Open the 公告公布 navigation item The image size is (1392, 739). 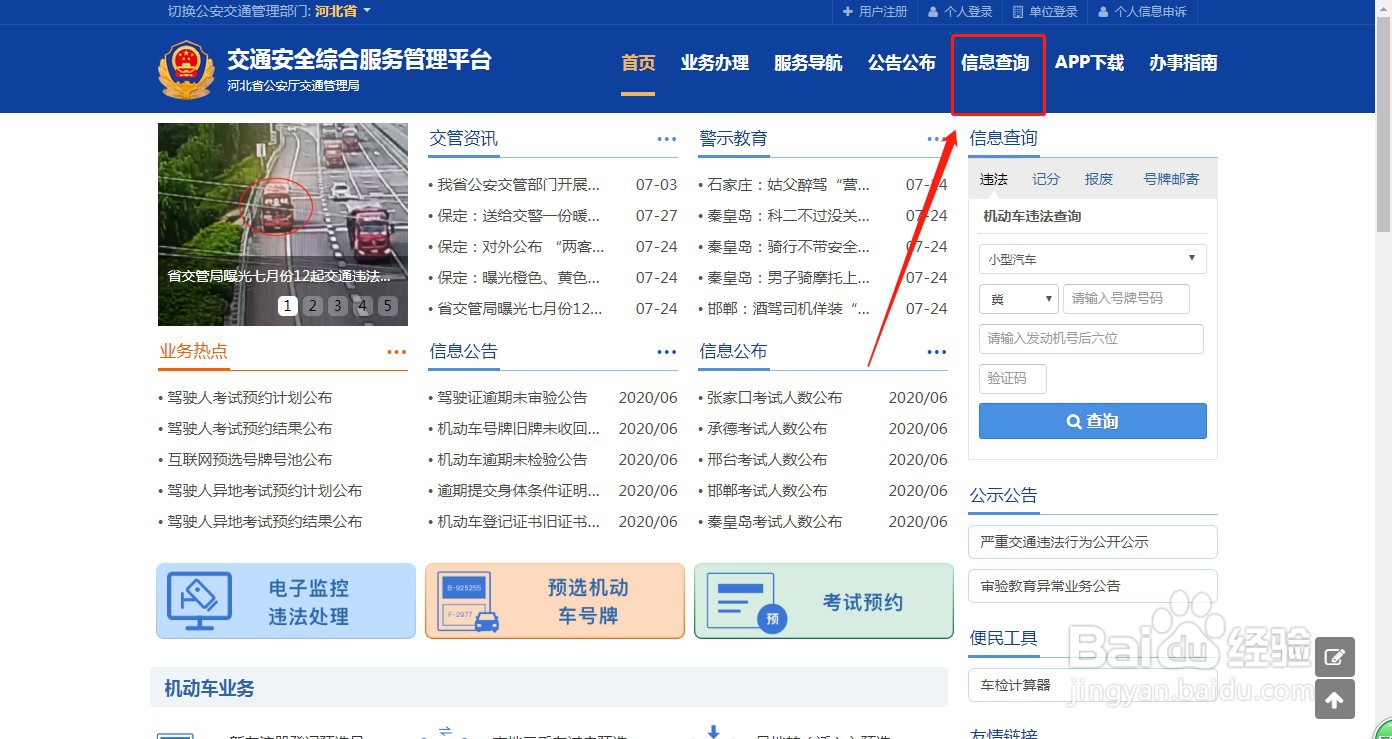click(902, 63)
